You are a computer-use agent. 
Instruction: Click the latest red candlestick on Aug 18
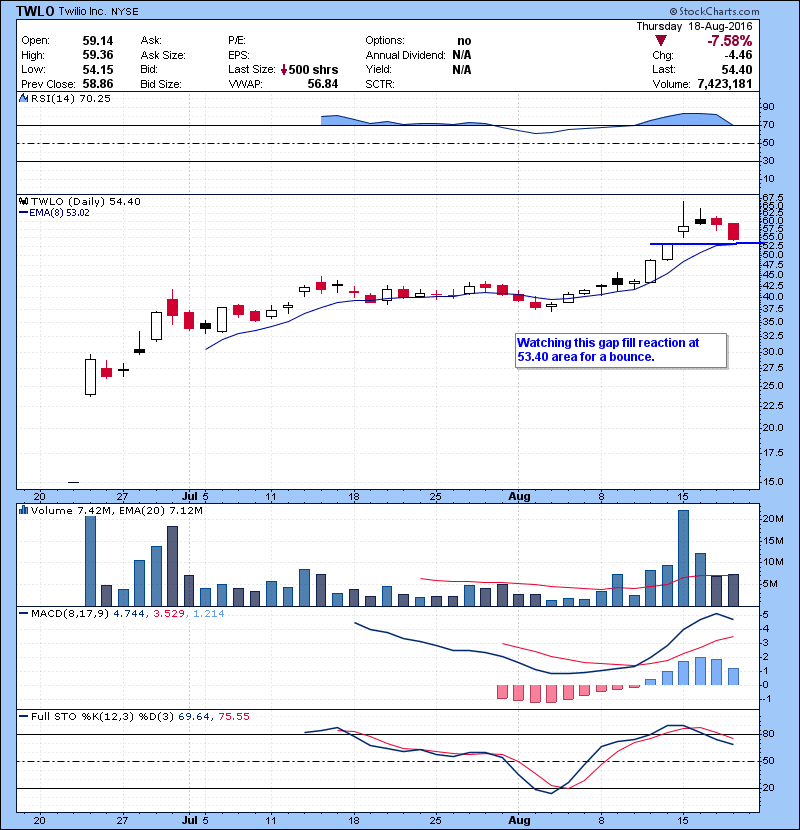[733, 232]
